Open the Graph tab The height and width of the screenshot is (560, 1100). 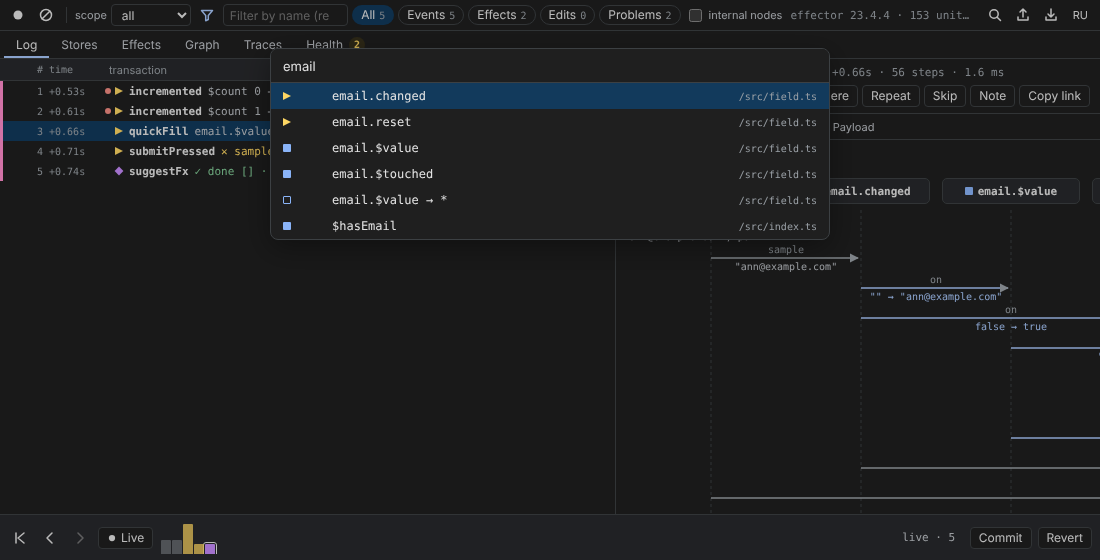click(202, 45)
